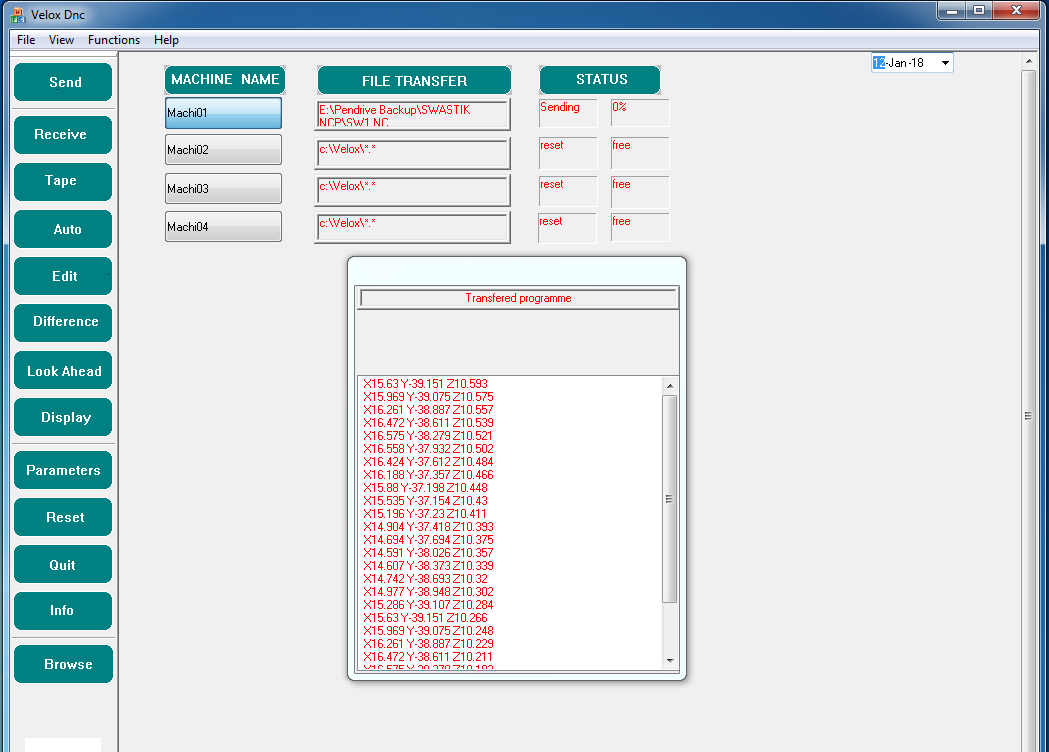This screenshot has height=752, width=1049.
Task: Click Browse in the sidebar
Action: pos(63,664)
